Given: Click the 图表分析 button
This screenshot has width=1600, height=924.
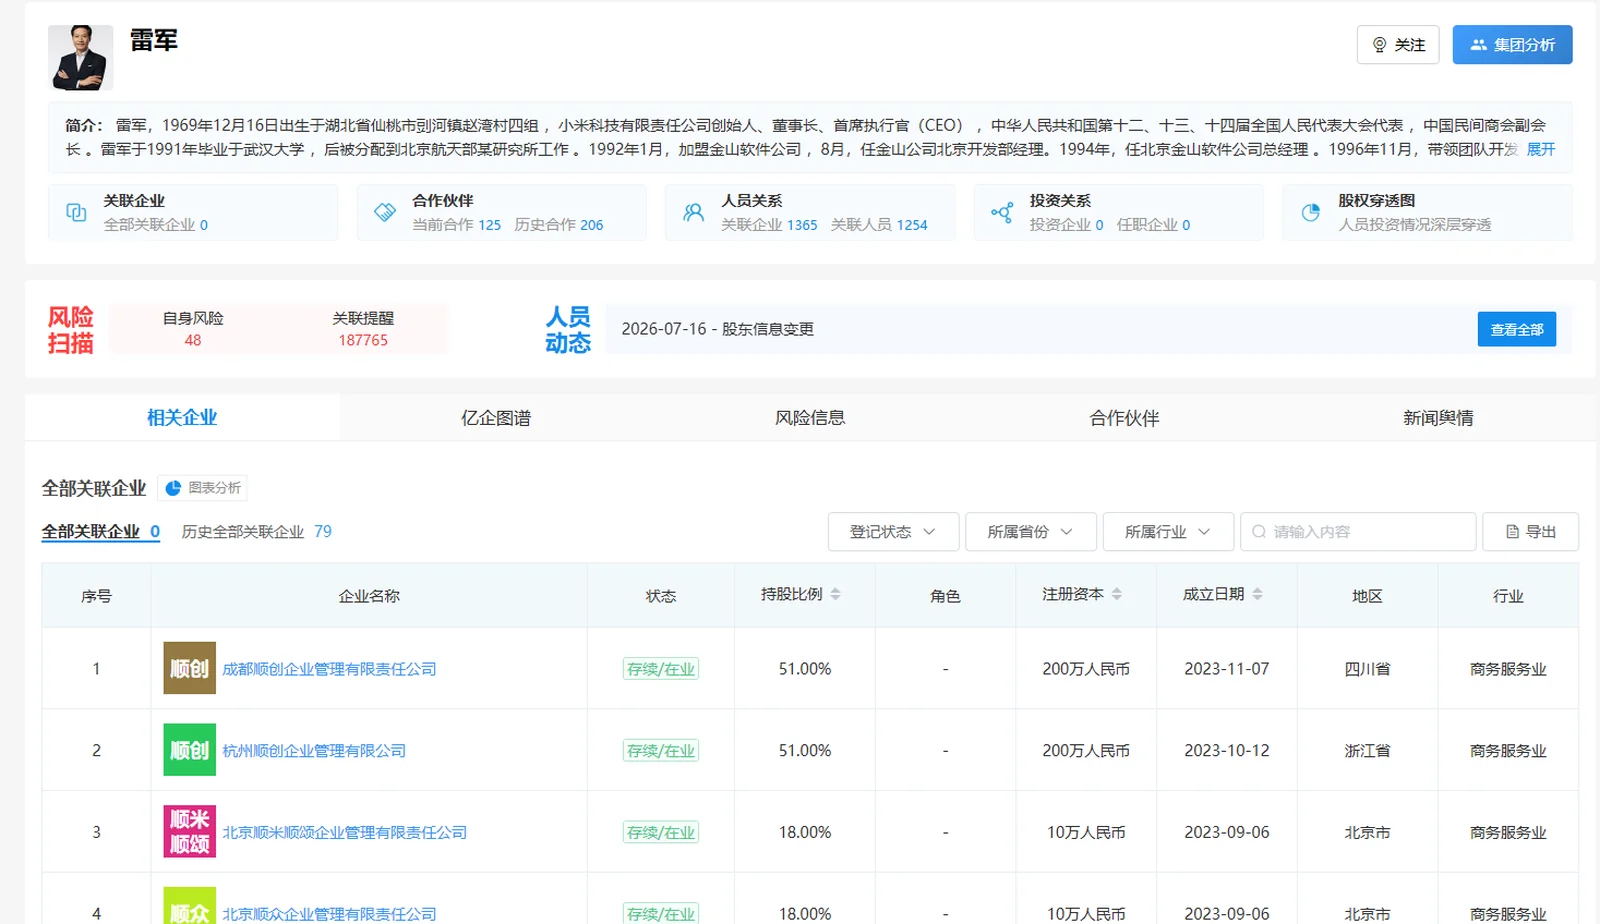Looking at the screenshot, I should 202,488.
